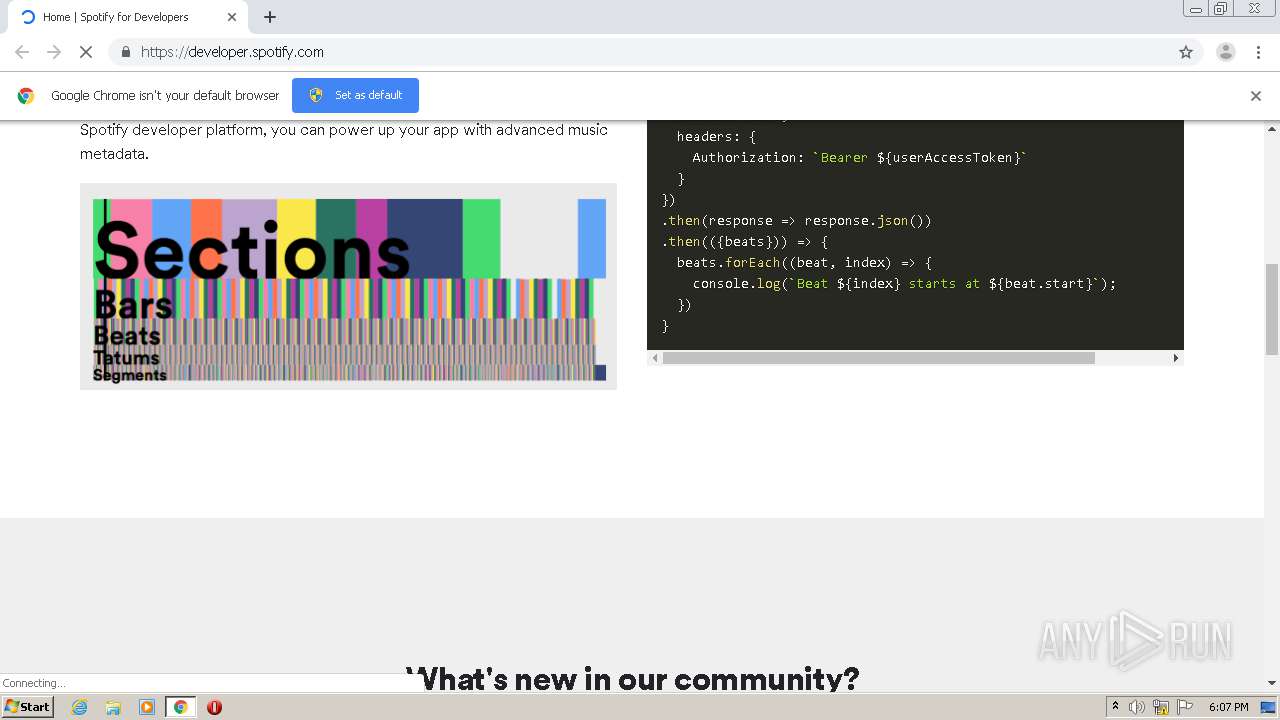The height and width of the screenshot is (720, 1280).
Task: Click the response.json() code line
Action: [796, 220]
